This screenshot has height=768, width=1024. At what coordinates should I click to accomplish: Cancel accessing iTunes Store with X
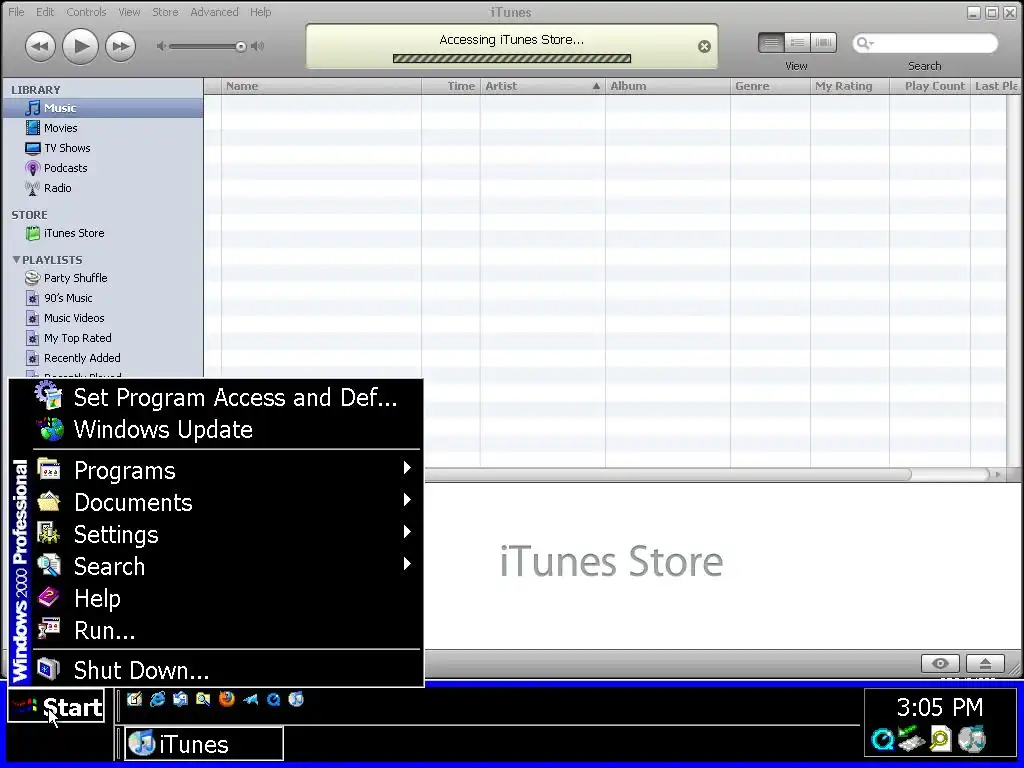(x=704, y=46)
